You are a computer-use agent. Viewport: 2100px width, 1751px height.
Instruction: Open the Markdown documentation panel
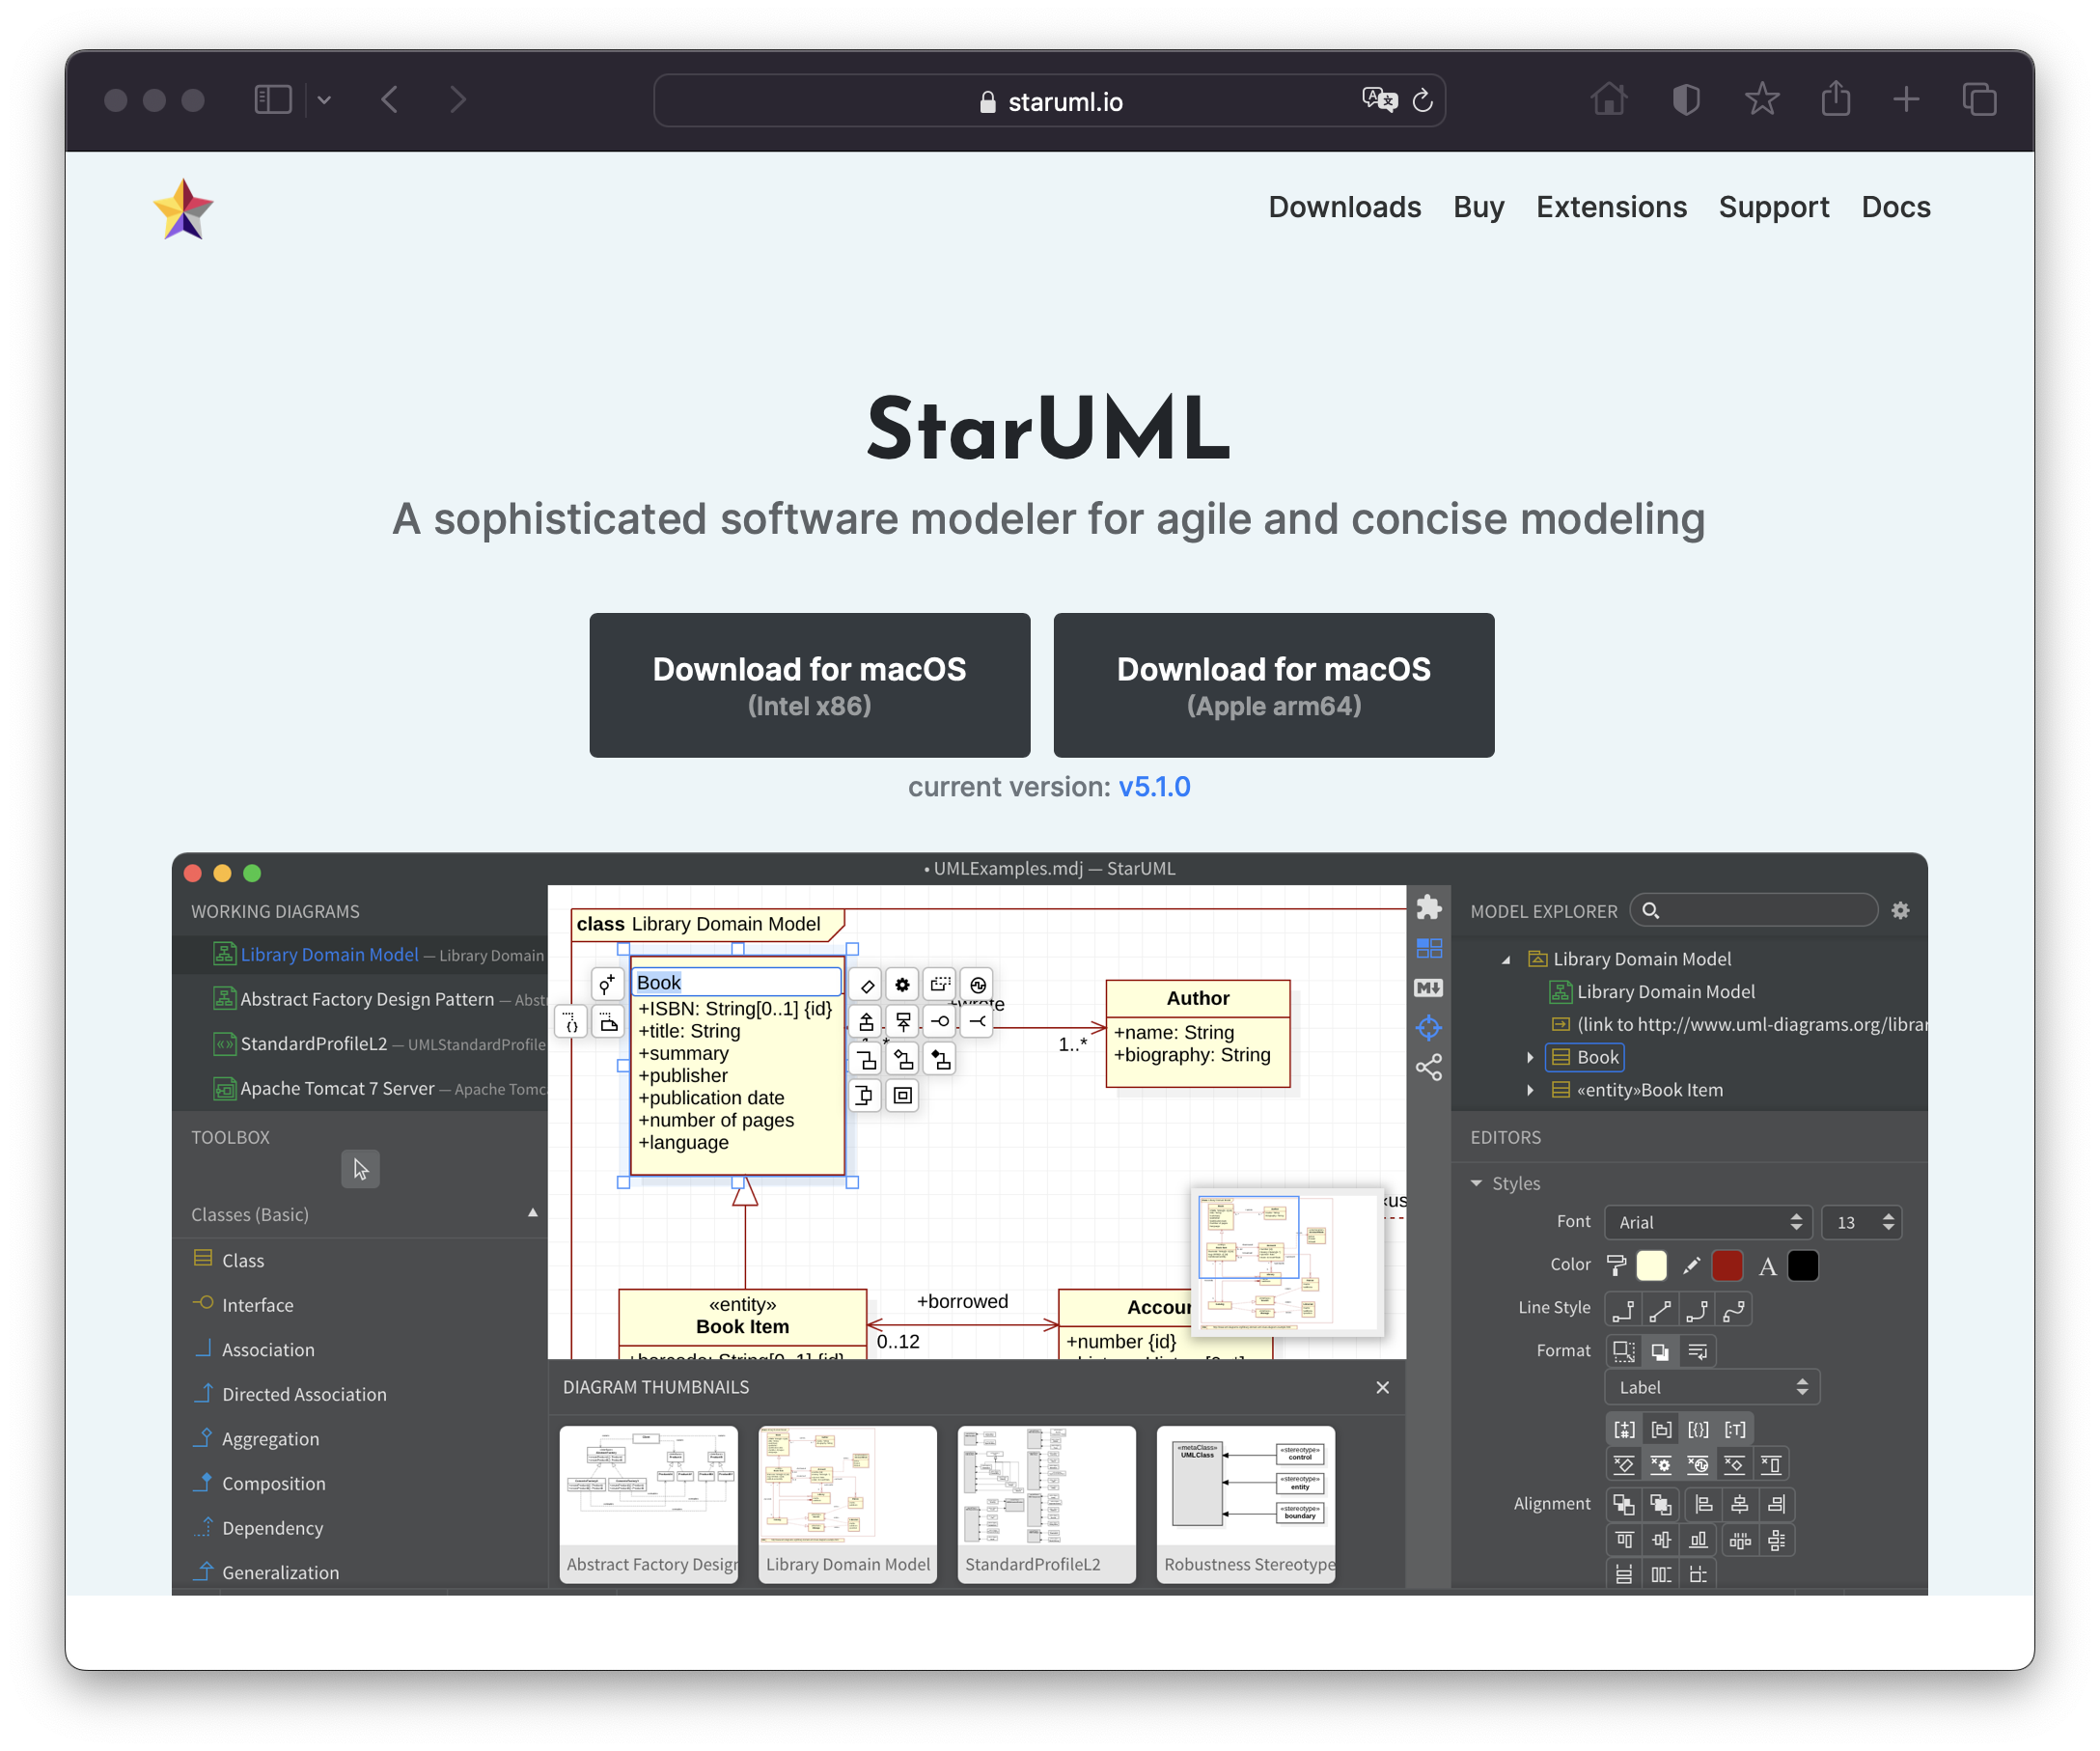point(1428,988)
